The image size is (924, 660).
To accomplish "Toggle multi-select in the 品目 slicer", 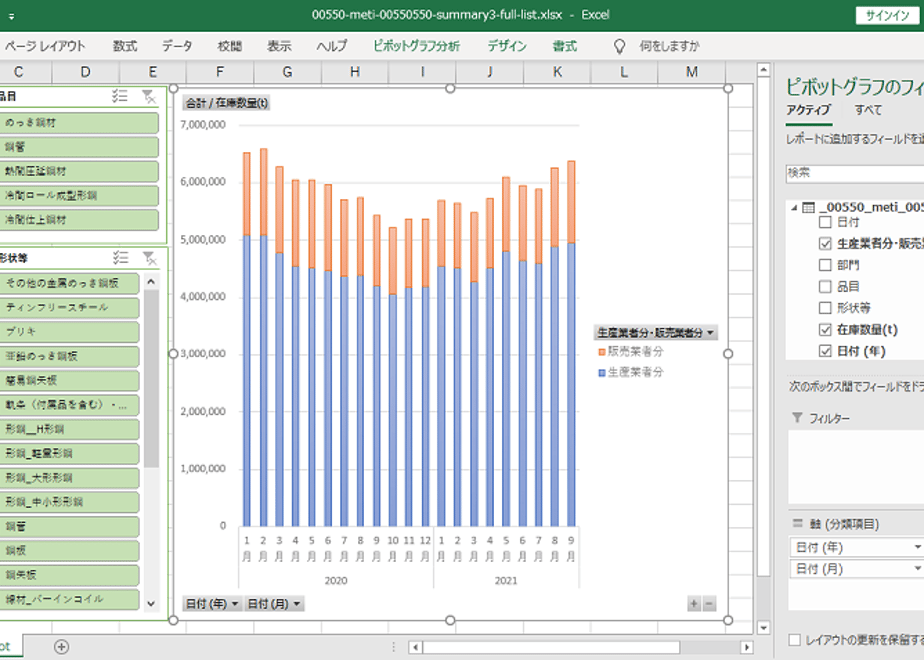I will pos(120,96).
